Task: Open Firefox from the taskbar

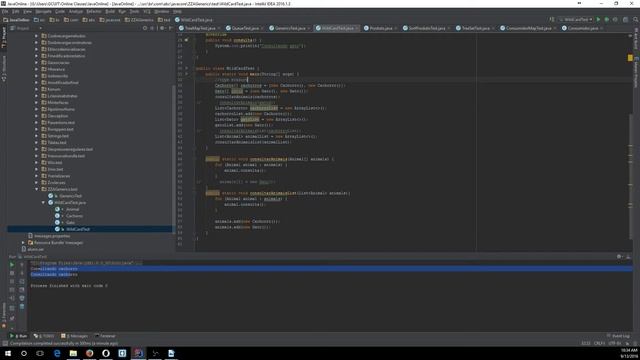Action: 89,353
